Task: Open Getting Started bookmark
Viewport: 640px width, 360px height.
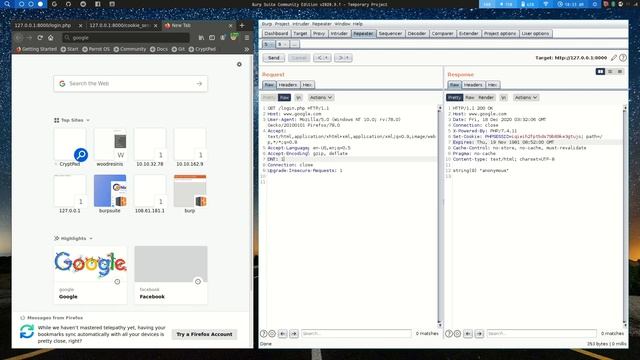Action: pos(37,49)
